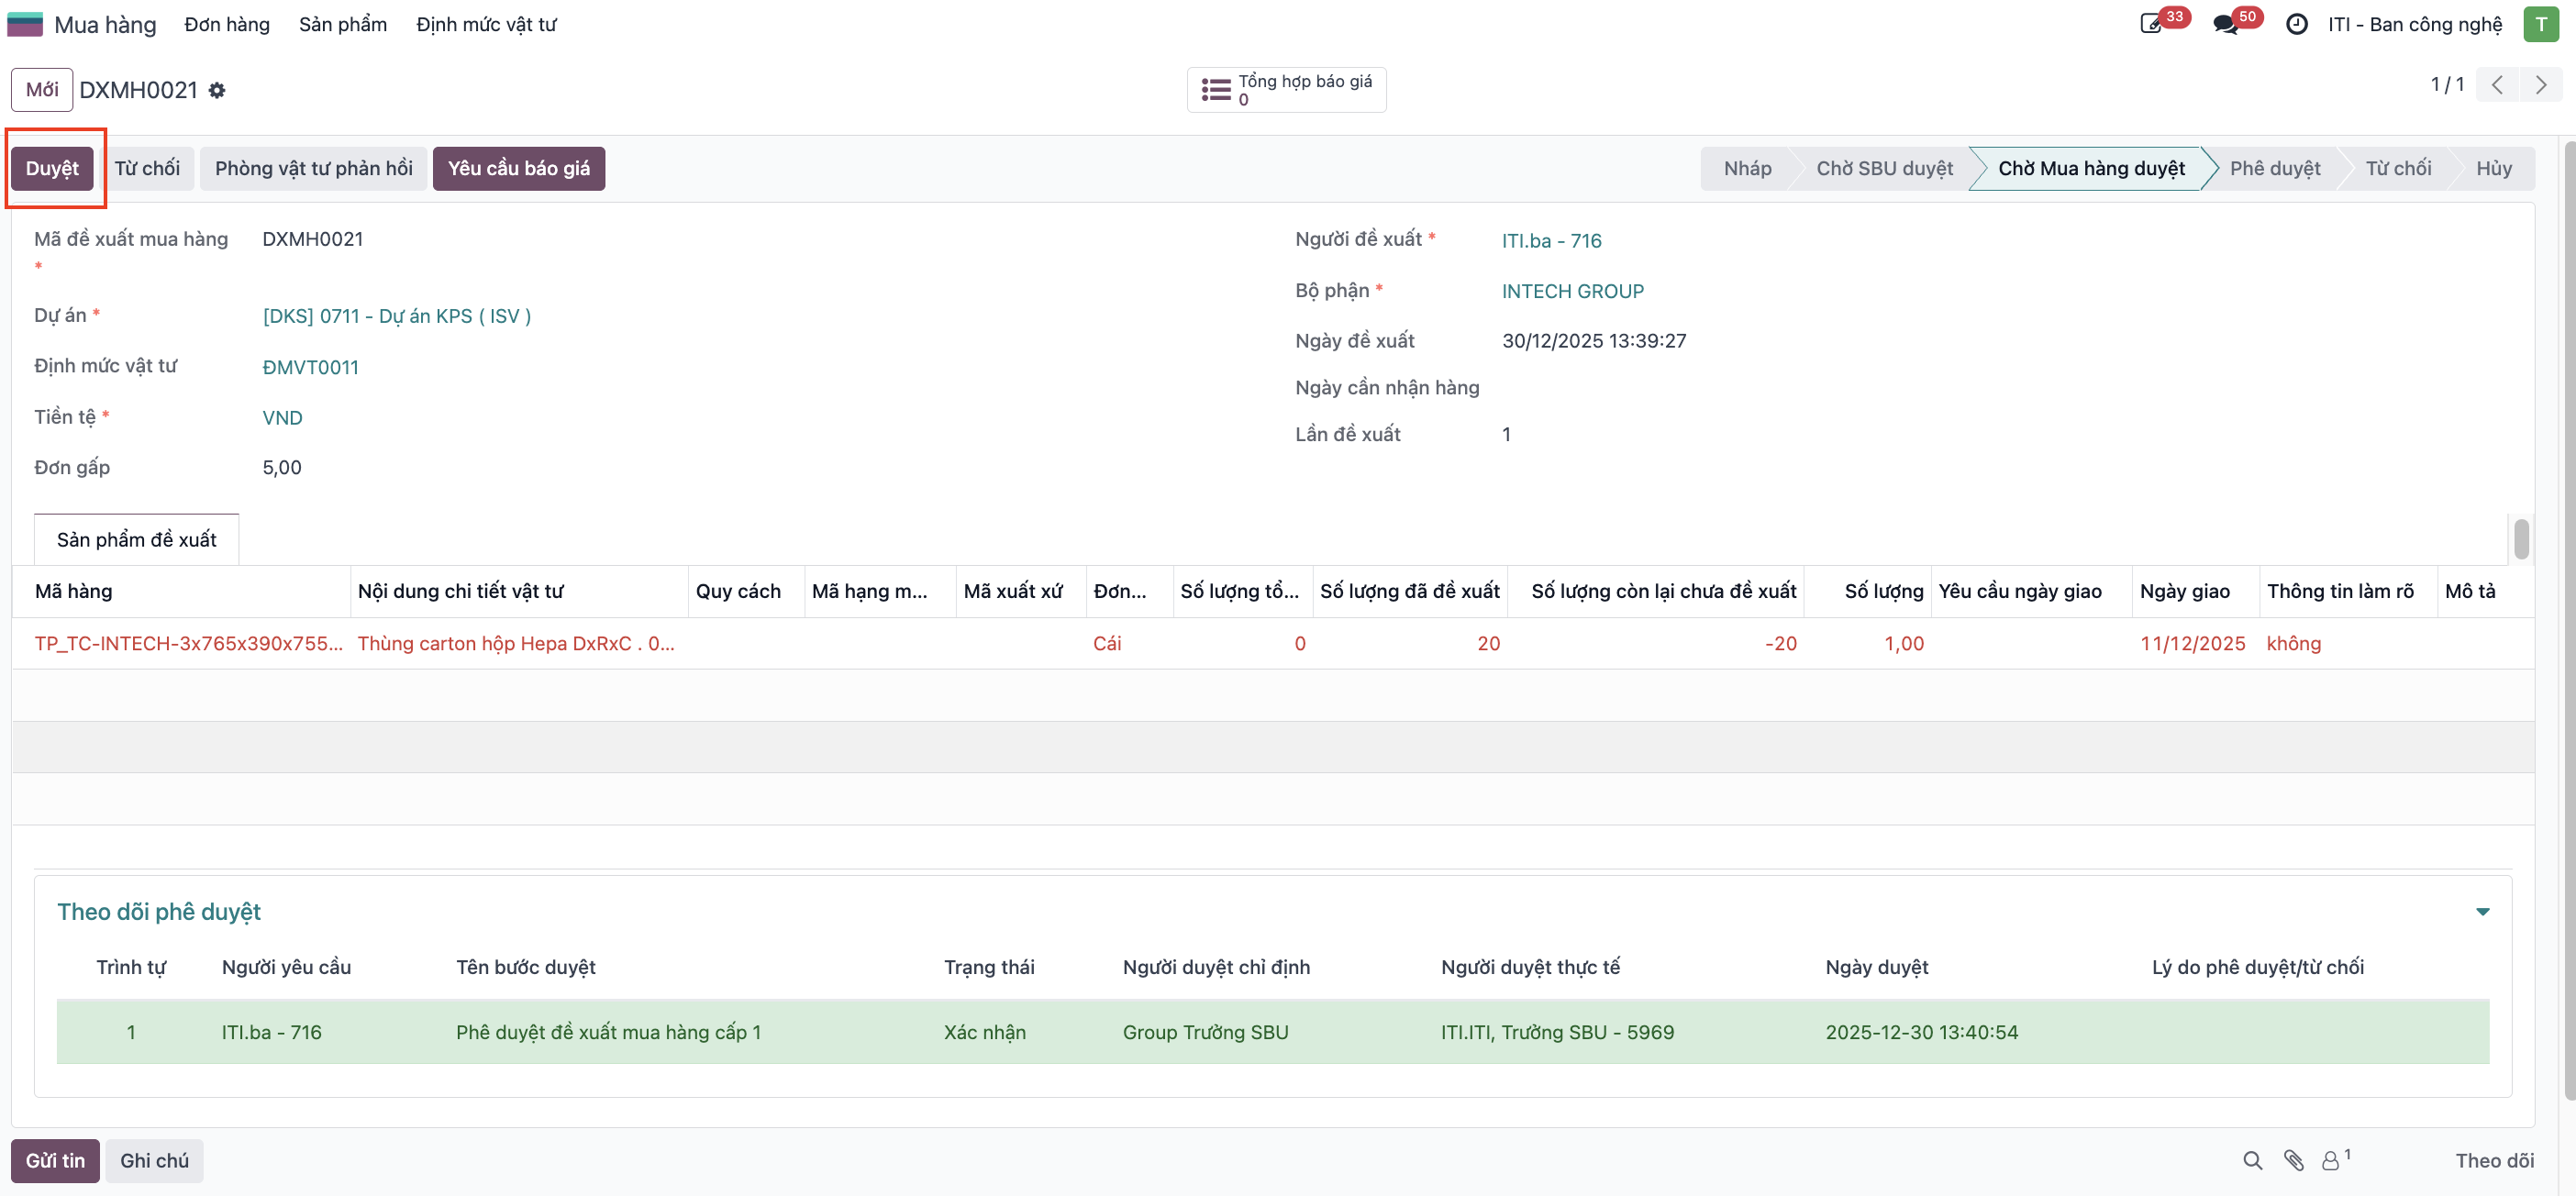Open proposer link ITI.ba - 716

click(1551, 240)
